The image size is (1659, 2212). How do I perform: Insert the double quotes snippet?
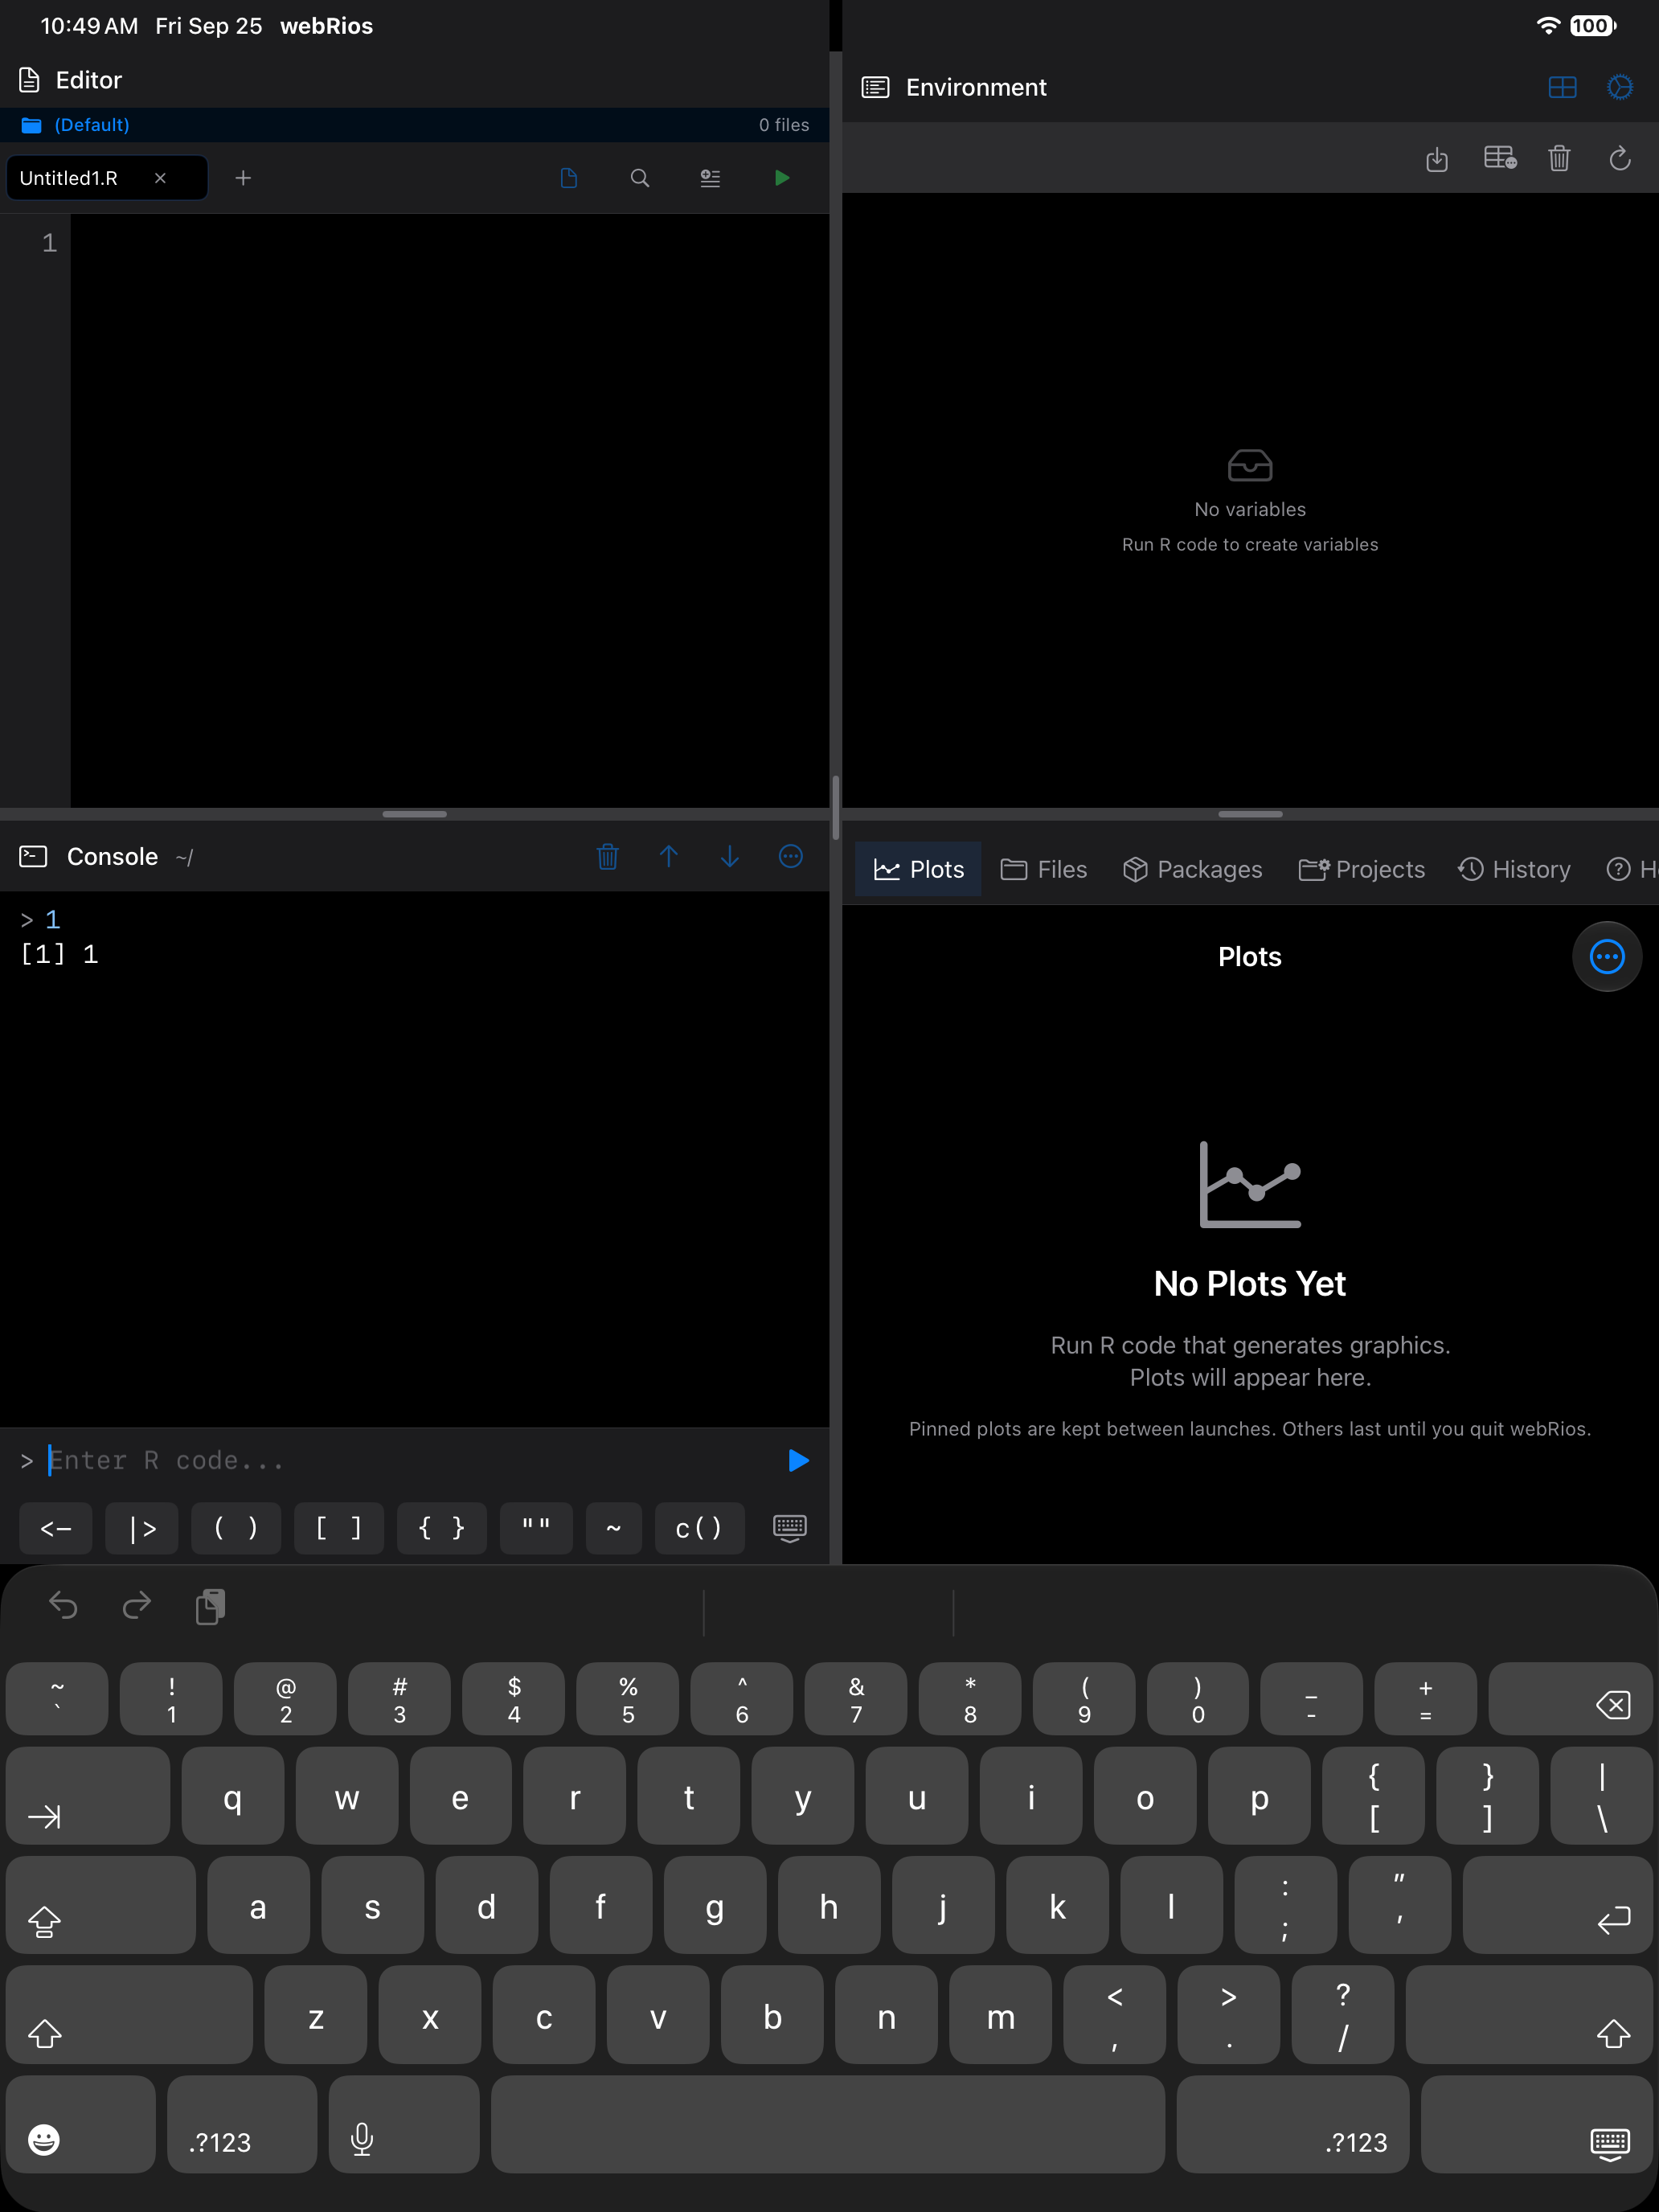click(x=536, y=1528)
